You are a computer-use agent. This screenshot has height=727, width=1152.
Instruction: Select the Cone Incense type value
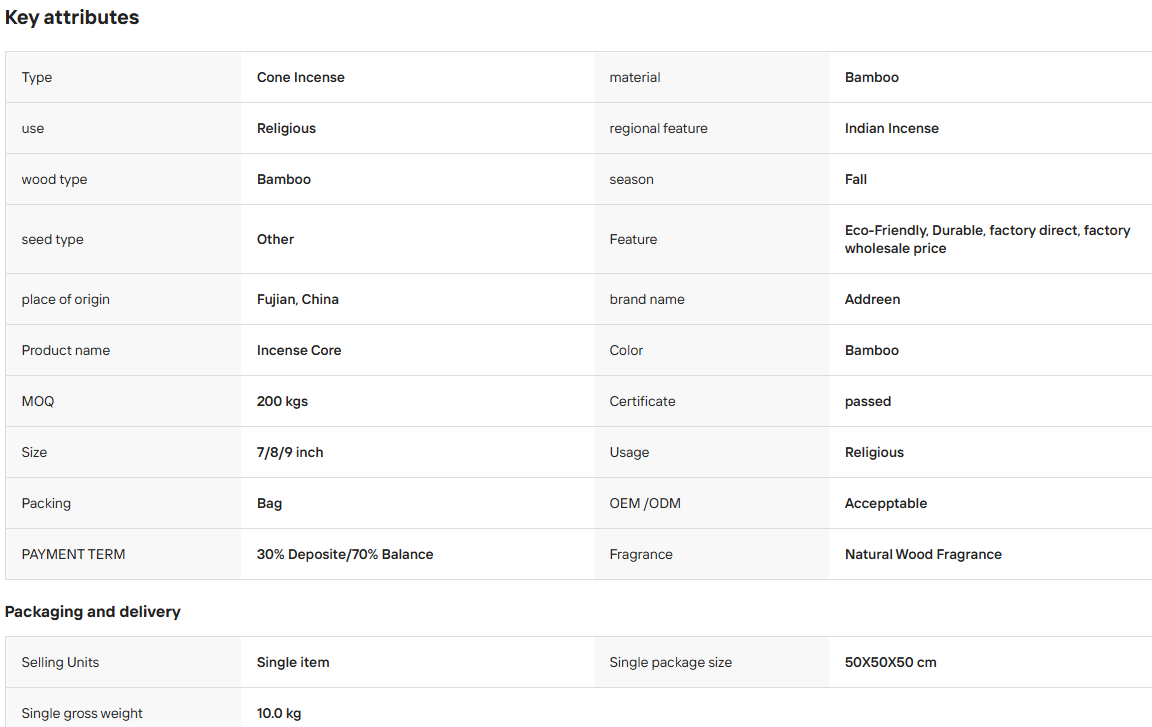300,77
